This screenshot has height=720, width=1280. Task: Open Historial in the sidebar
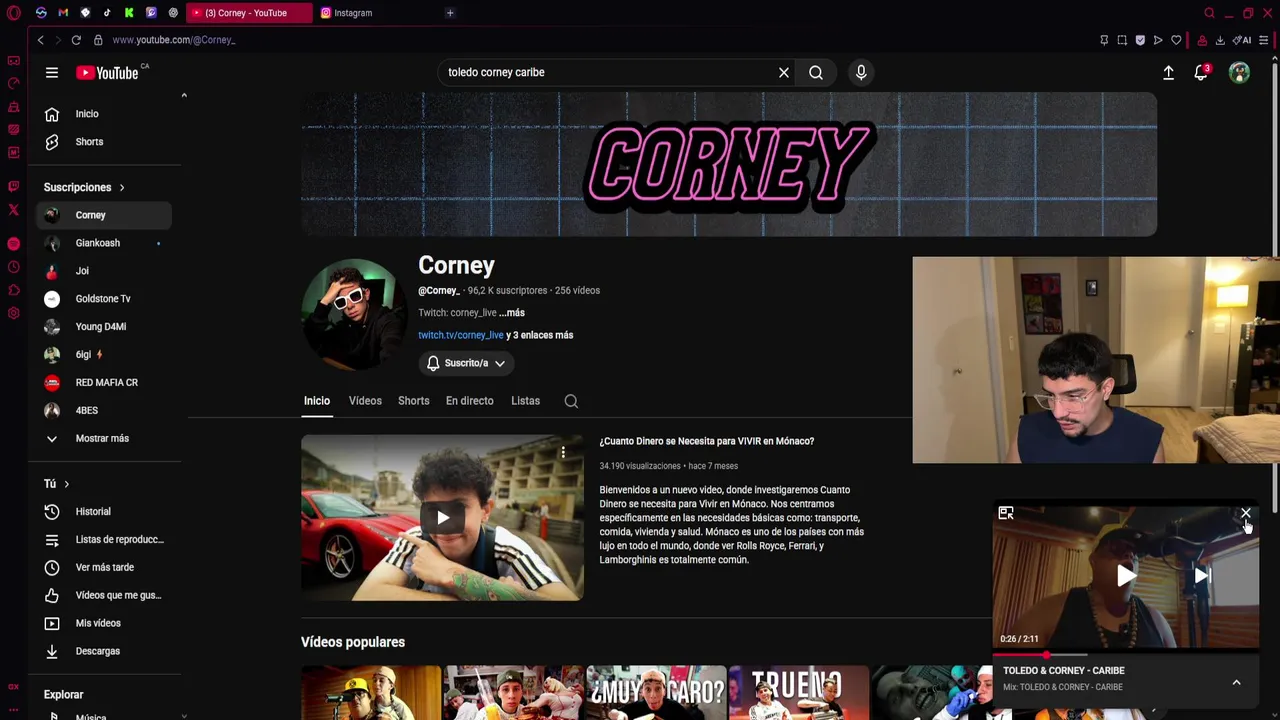[104, 512]
